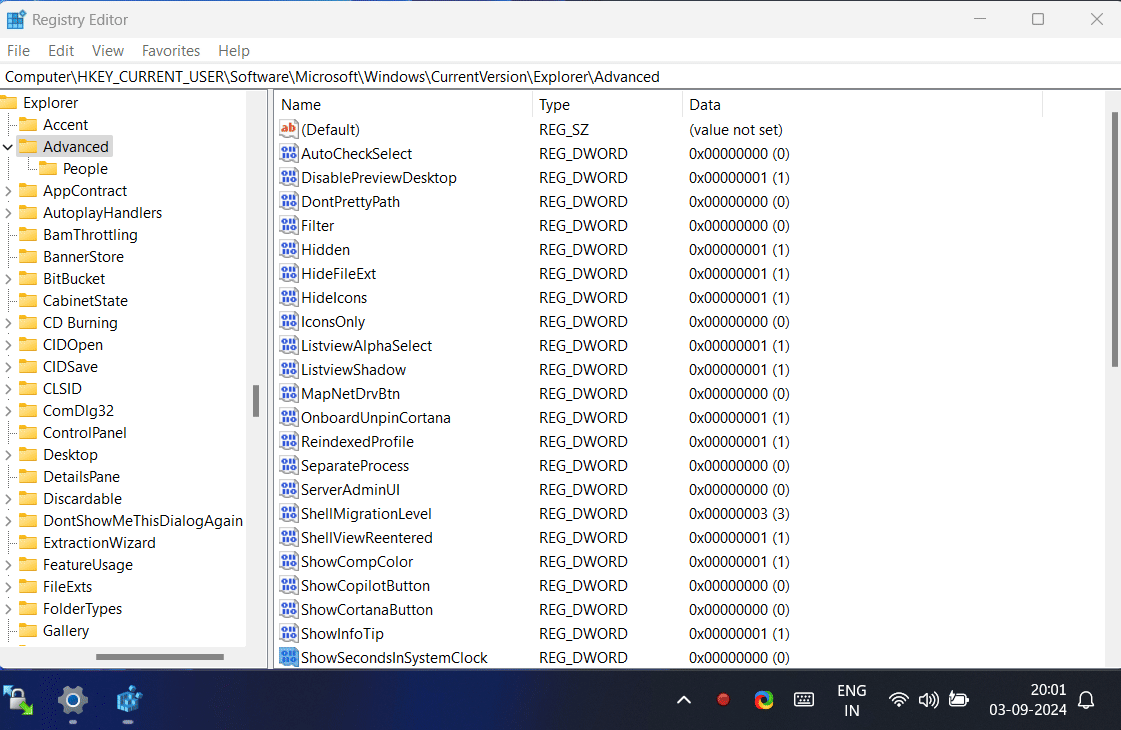Screen dimensions: 1121x730
Task: Click the HideFileExt DWORD icon
Action: click(x=289, y=273)
